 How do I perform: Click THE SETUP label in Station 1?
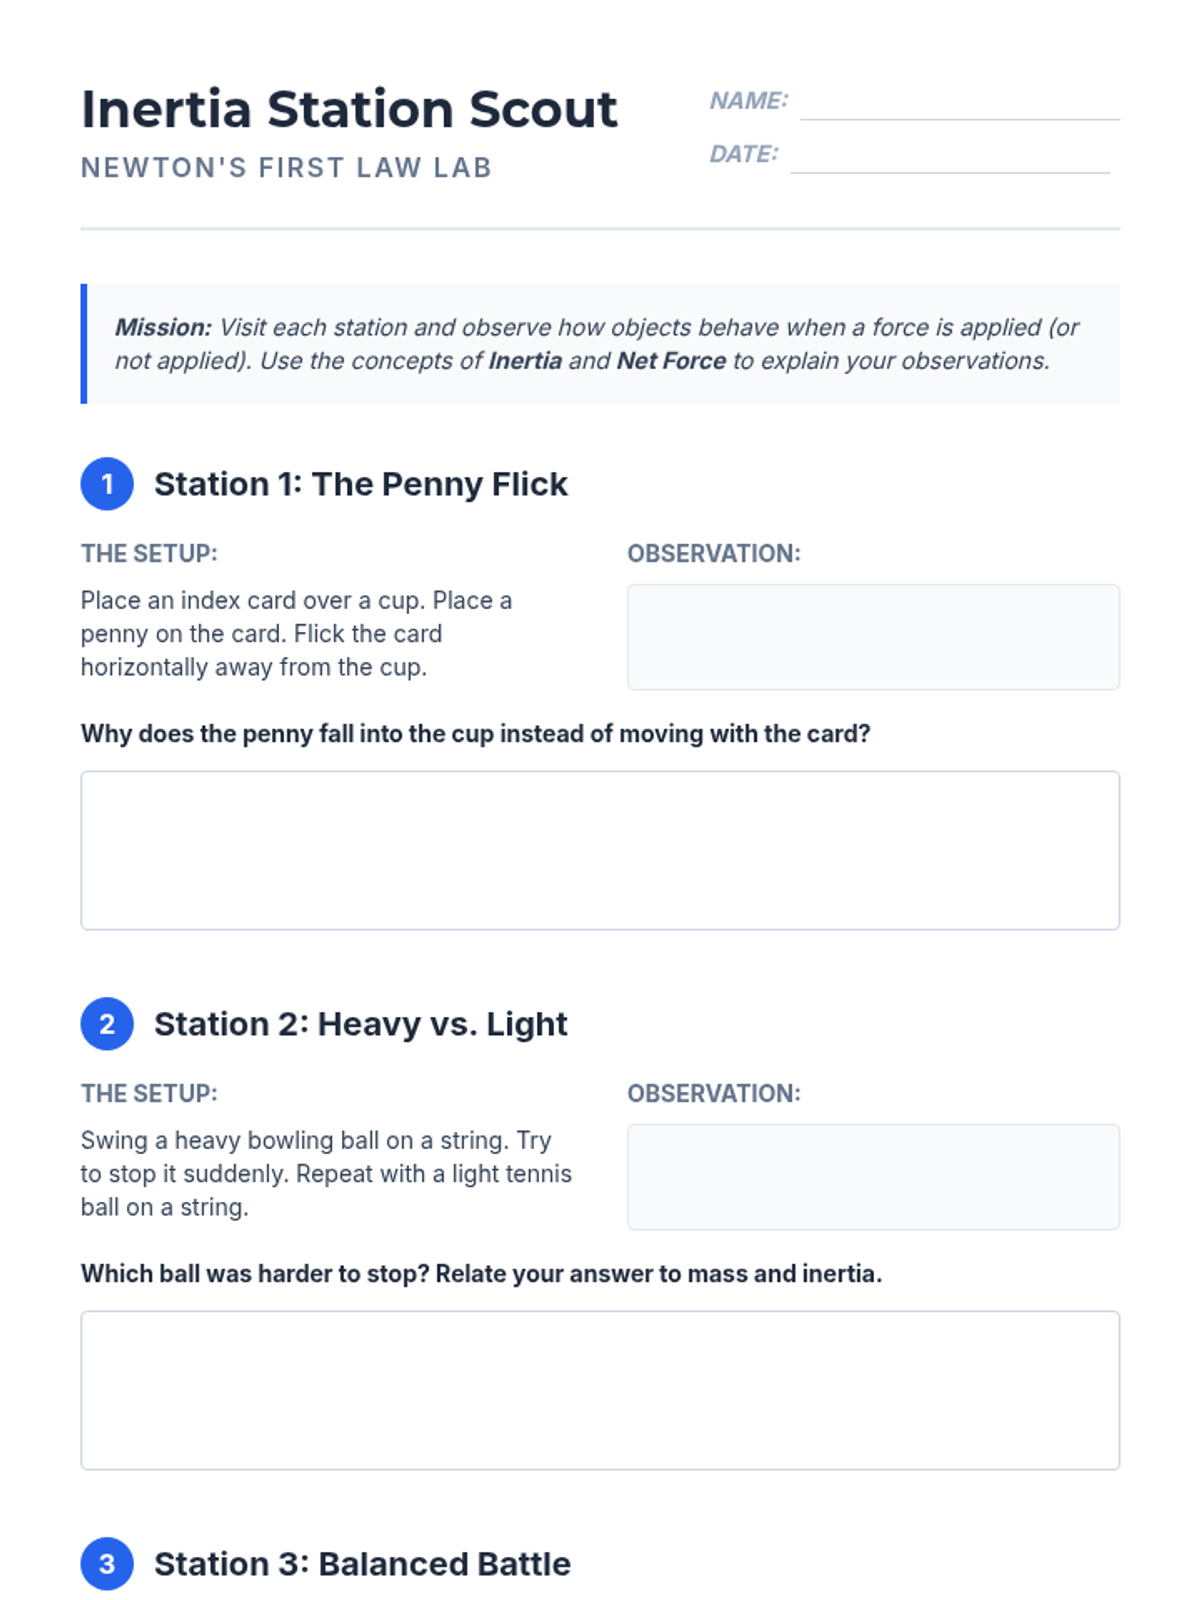pyautogui.click(x=149, y=554)
